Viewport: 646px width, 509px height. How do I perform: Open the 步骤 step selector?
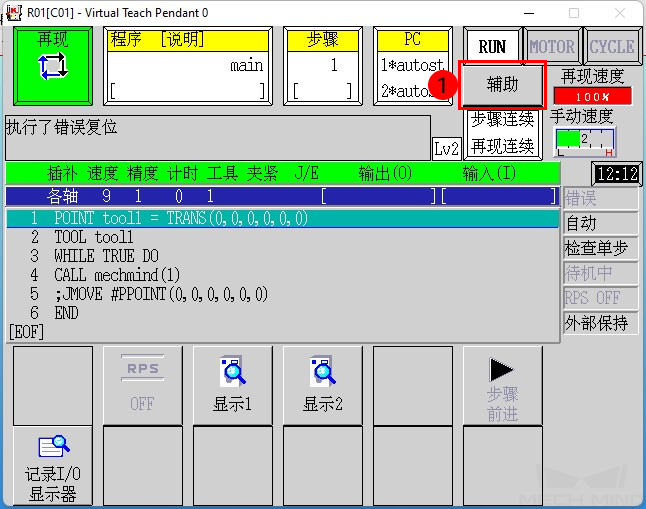coord(323,66)
